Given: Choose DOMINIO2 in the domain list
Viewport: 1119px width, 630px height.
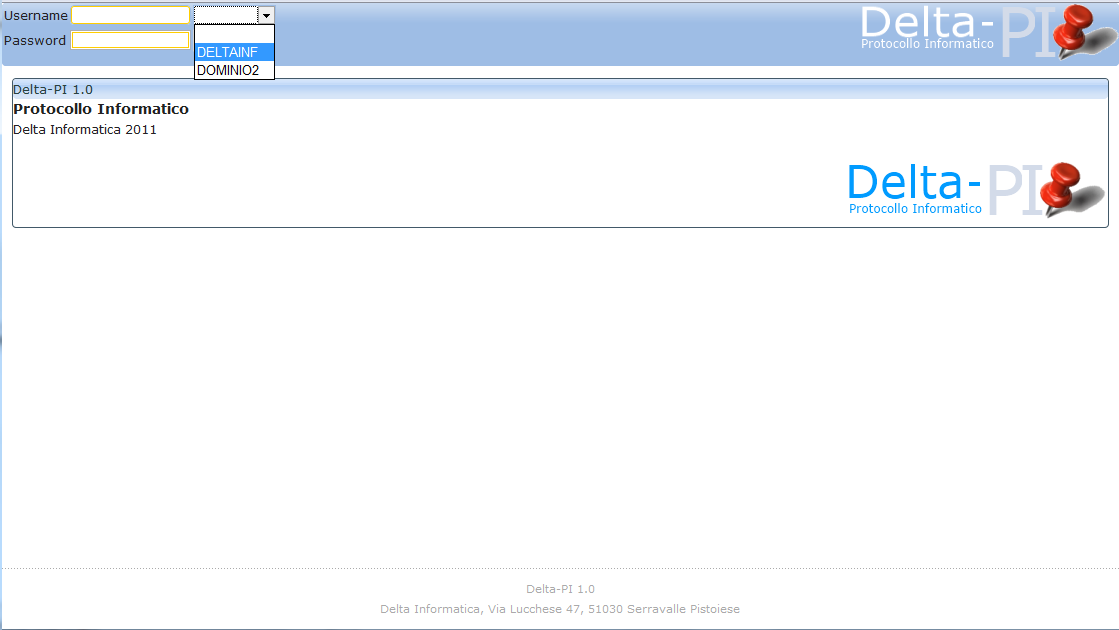Looking at the screenshot, I should [234, 70].
